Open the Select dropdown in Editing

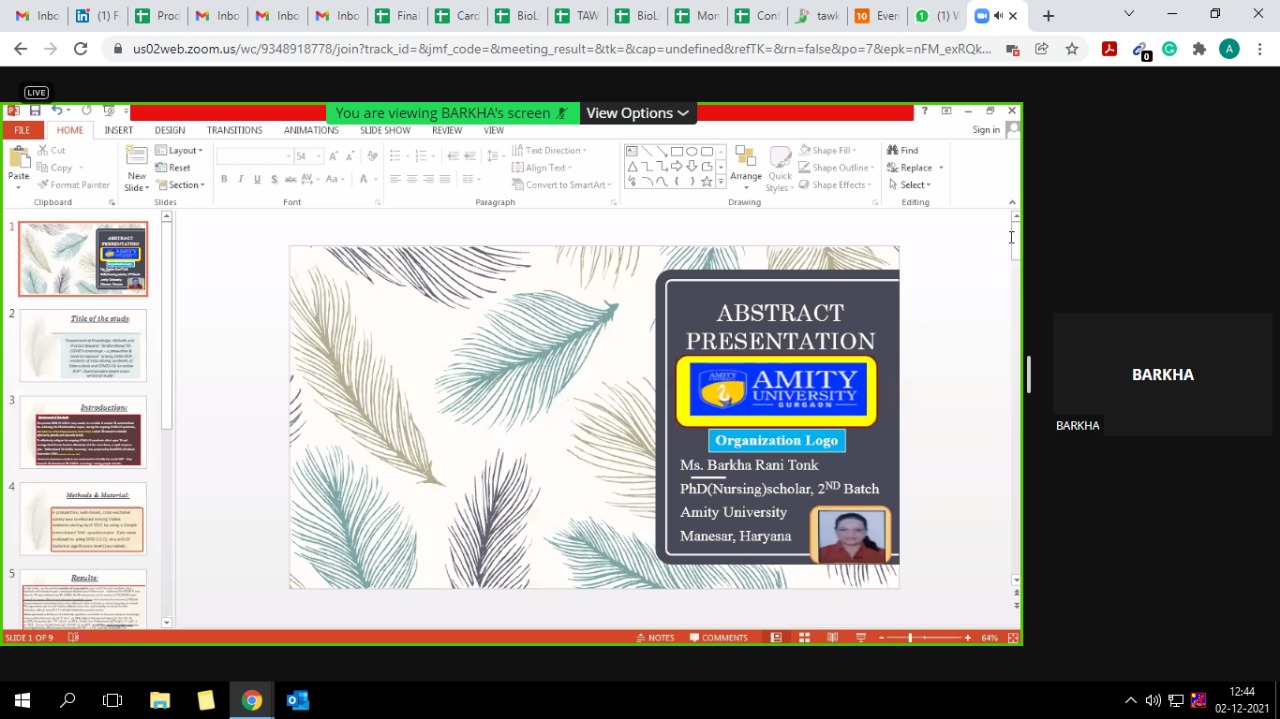909,185
